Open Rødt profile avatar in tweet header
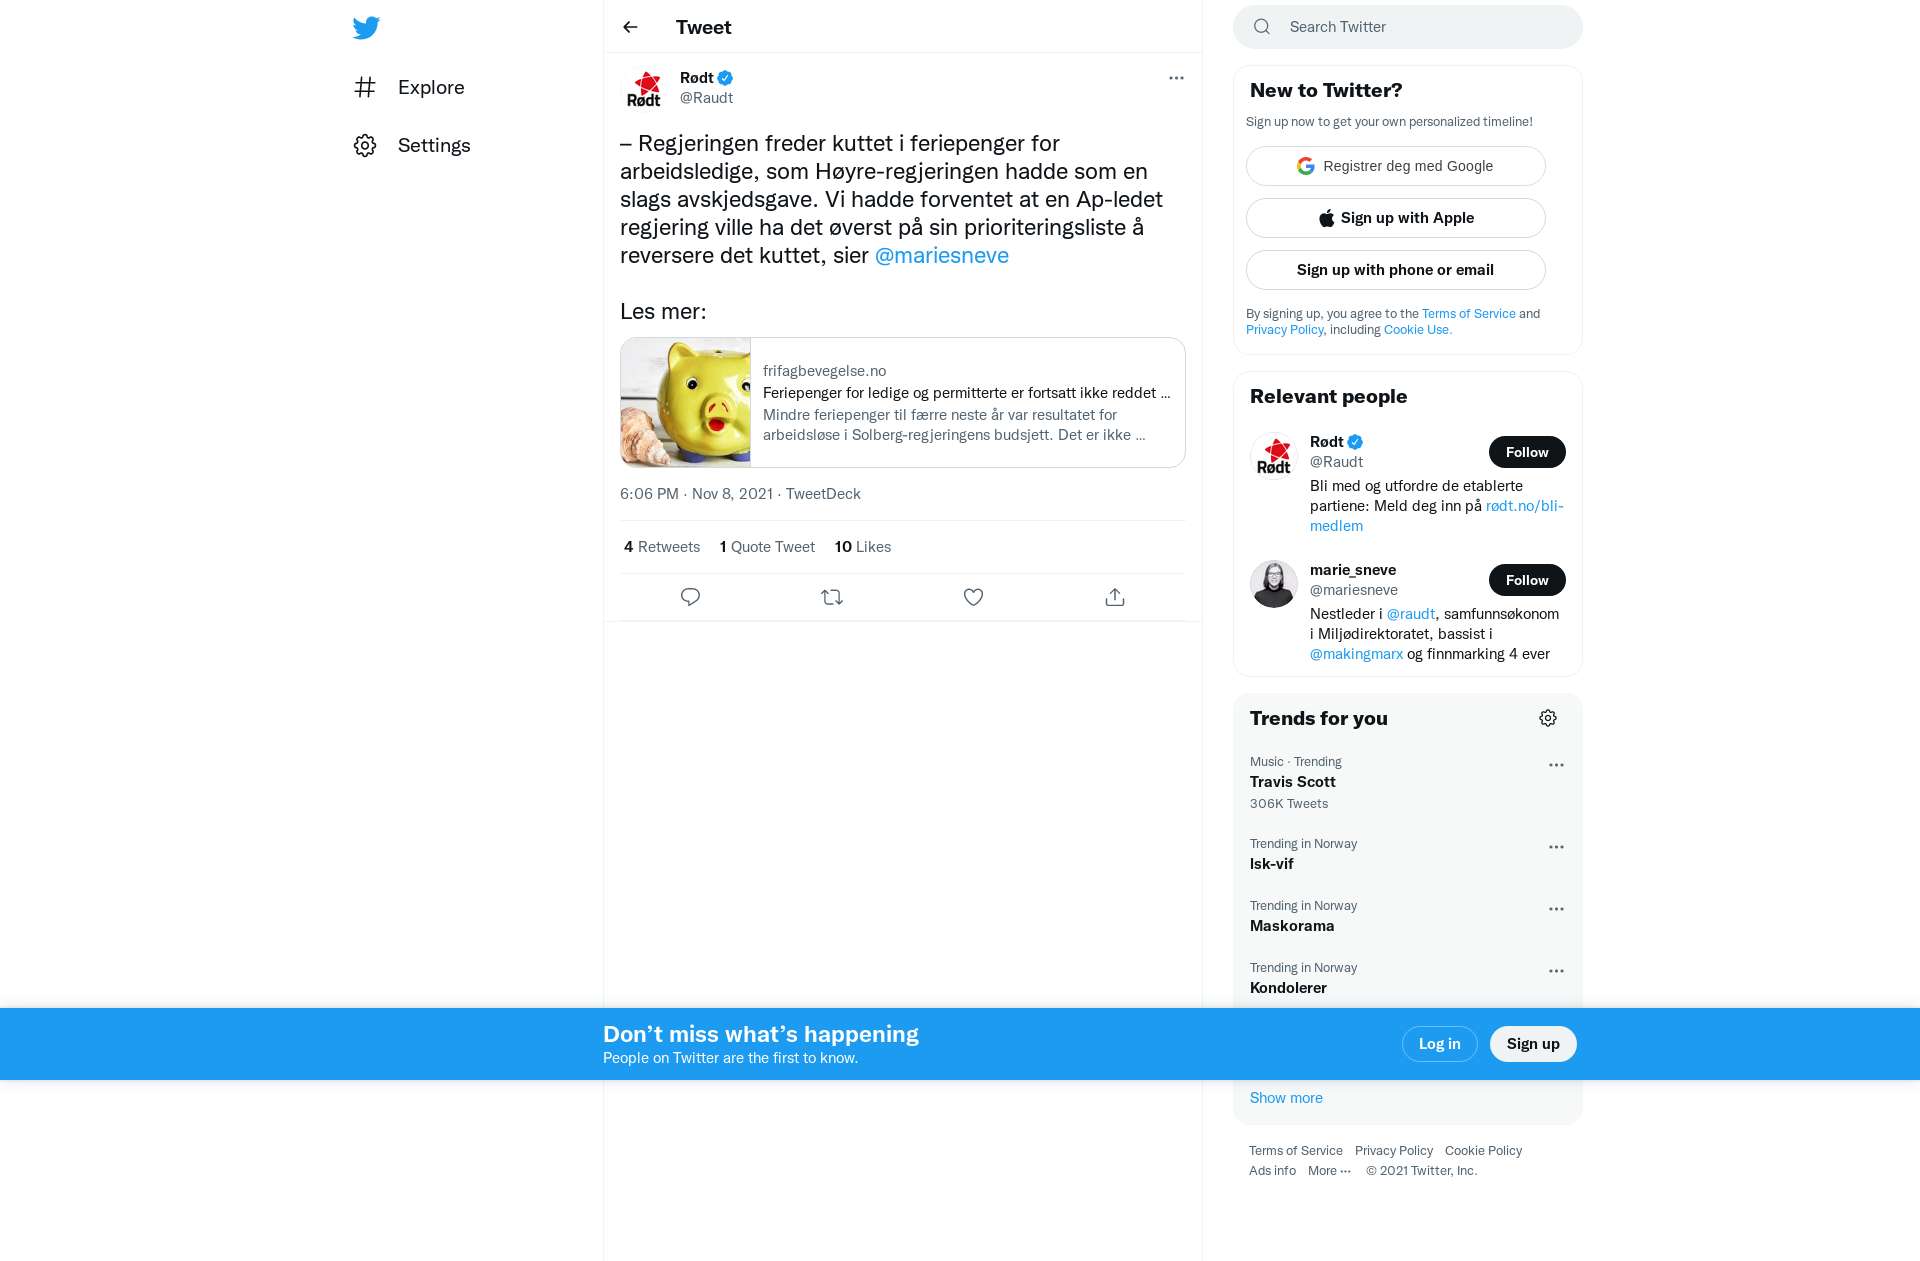This screenshot has width=1920, height=1261. (644, 88)
